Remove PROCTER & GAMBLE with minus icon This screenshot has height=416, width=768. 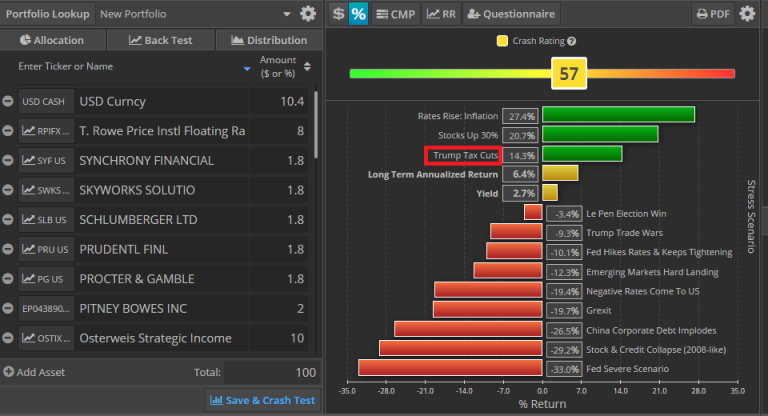click(x=8, y=279)
